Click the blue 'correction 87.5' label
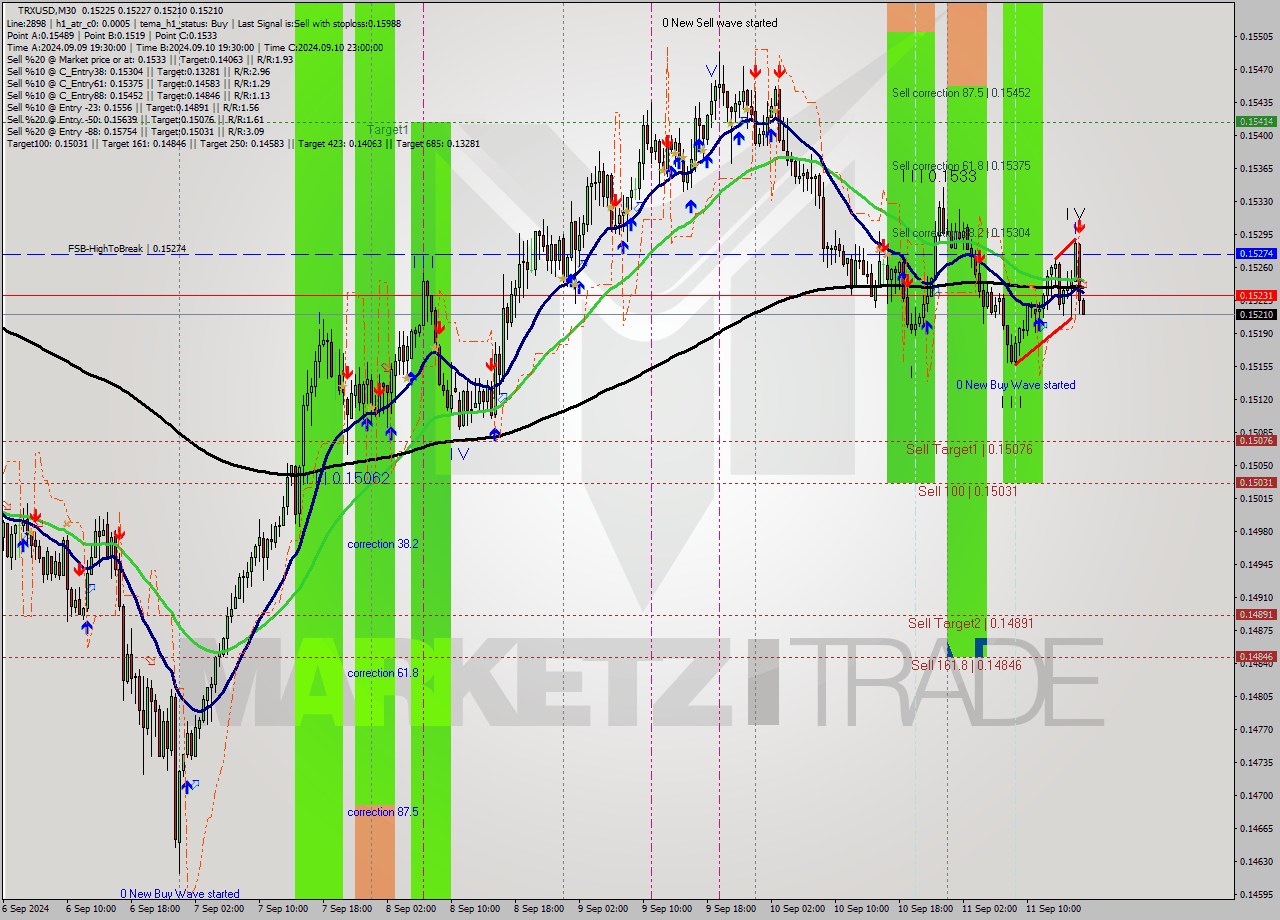This screenshot has width=1280, height=920. pos(383,812)
